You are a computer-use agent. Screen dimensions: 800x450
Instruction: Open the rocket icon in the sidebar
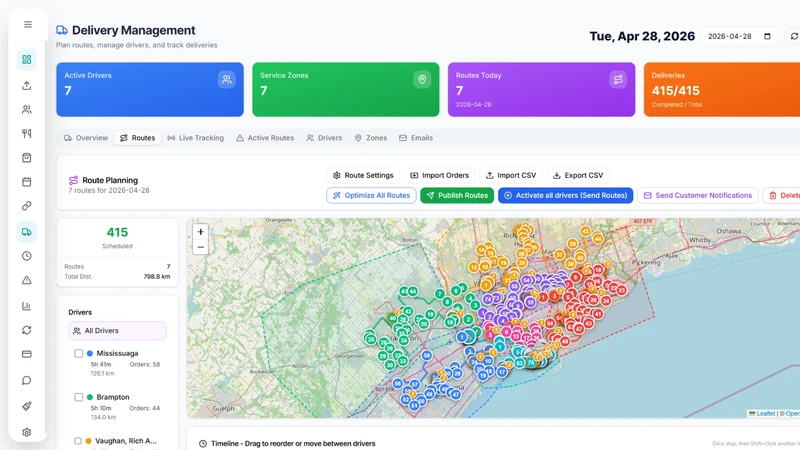tap(27, 406)
